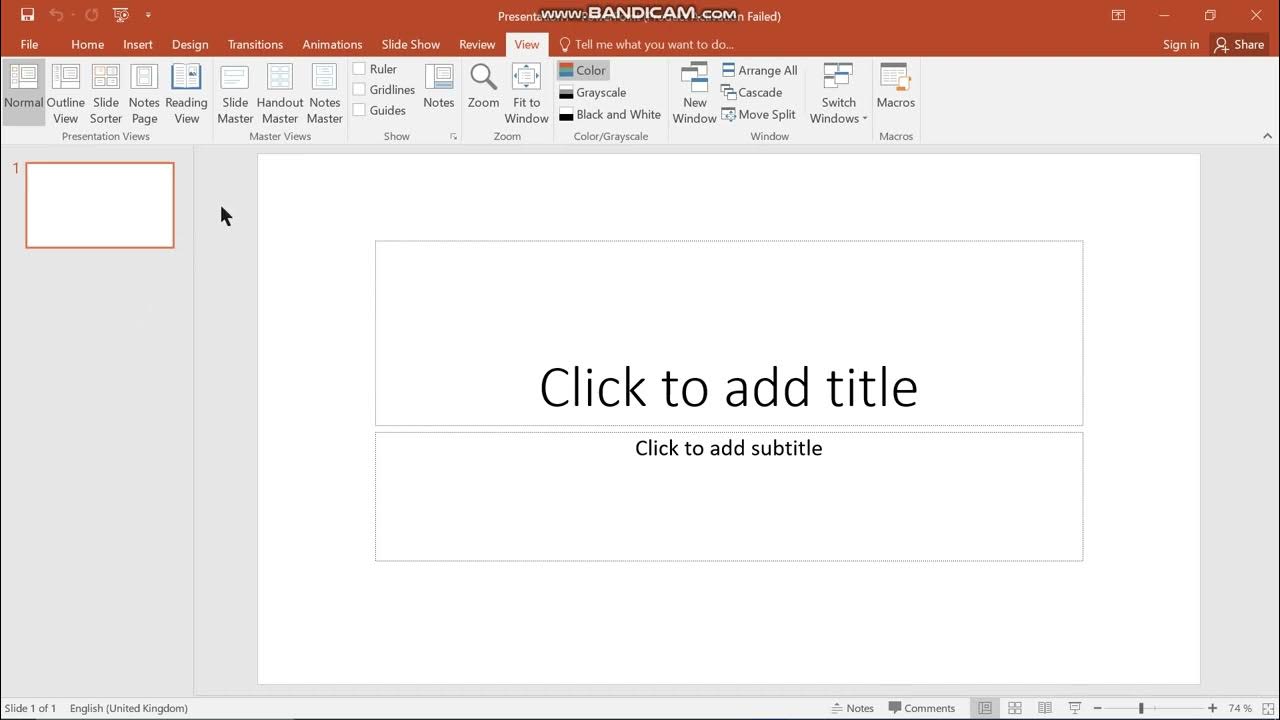Click English (United Kingdom) language indicator
This screenshot has width=1280, height=720.
129,708
